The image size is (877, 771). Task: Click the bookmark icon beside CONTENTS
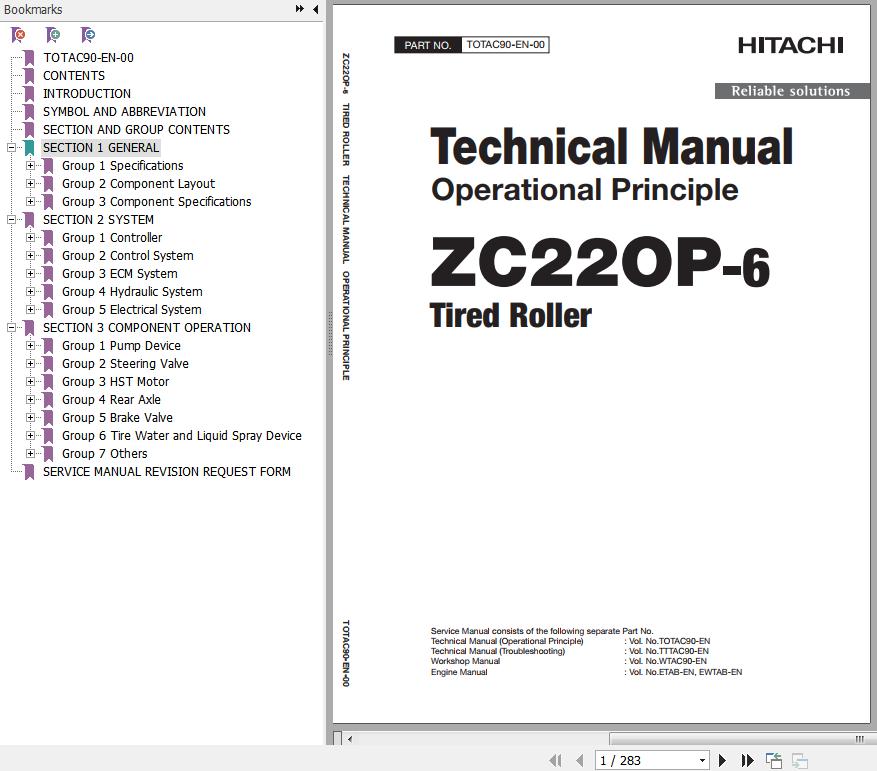[x=29, y=76]
